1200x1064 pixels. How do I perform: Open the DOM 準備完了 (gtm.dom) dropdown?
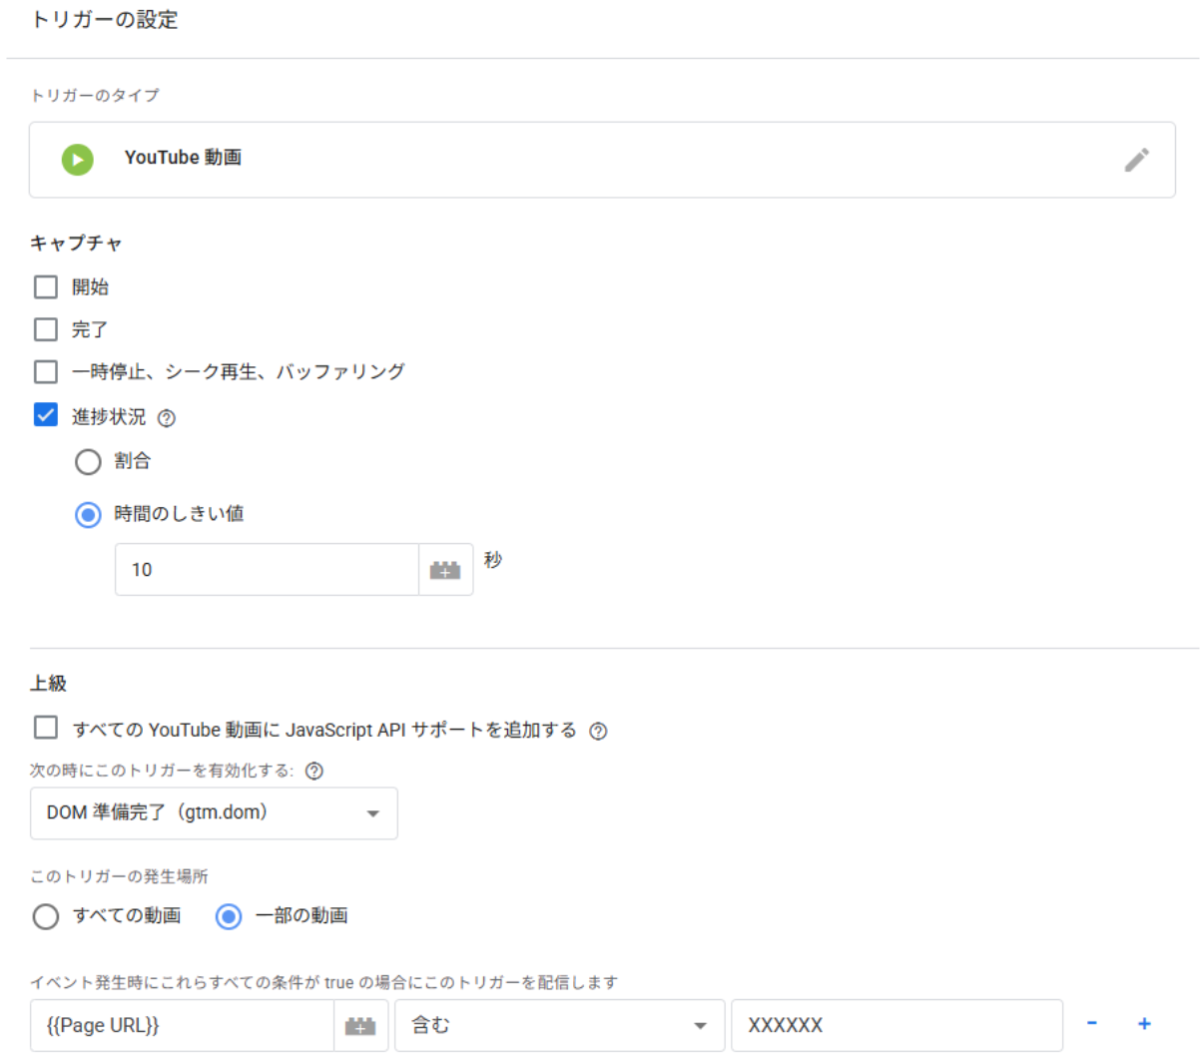coord(213,813)
